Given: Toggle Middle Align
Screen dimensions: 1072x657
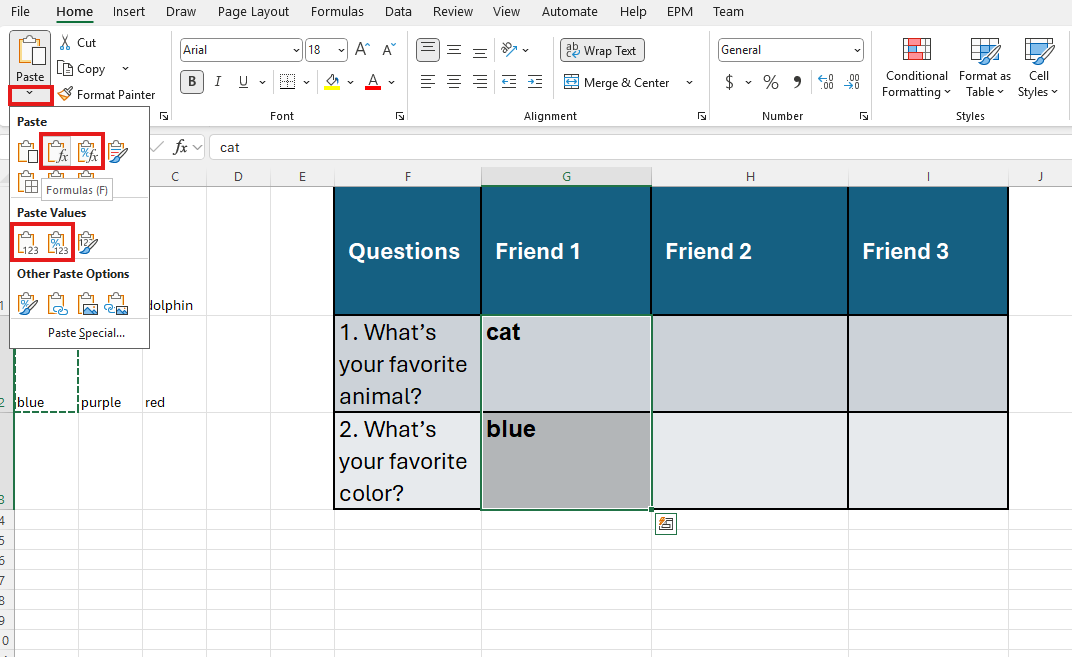Looking at the screenshot, I should tap(454, 49).
